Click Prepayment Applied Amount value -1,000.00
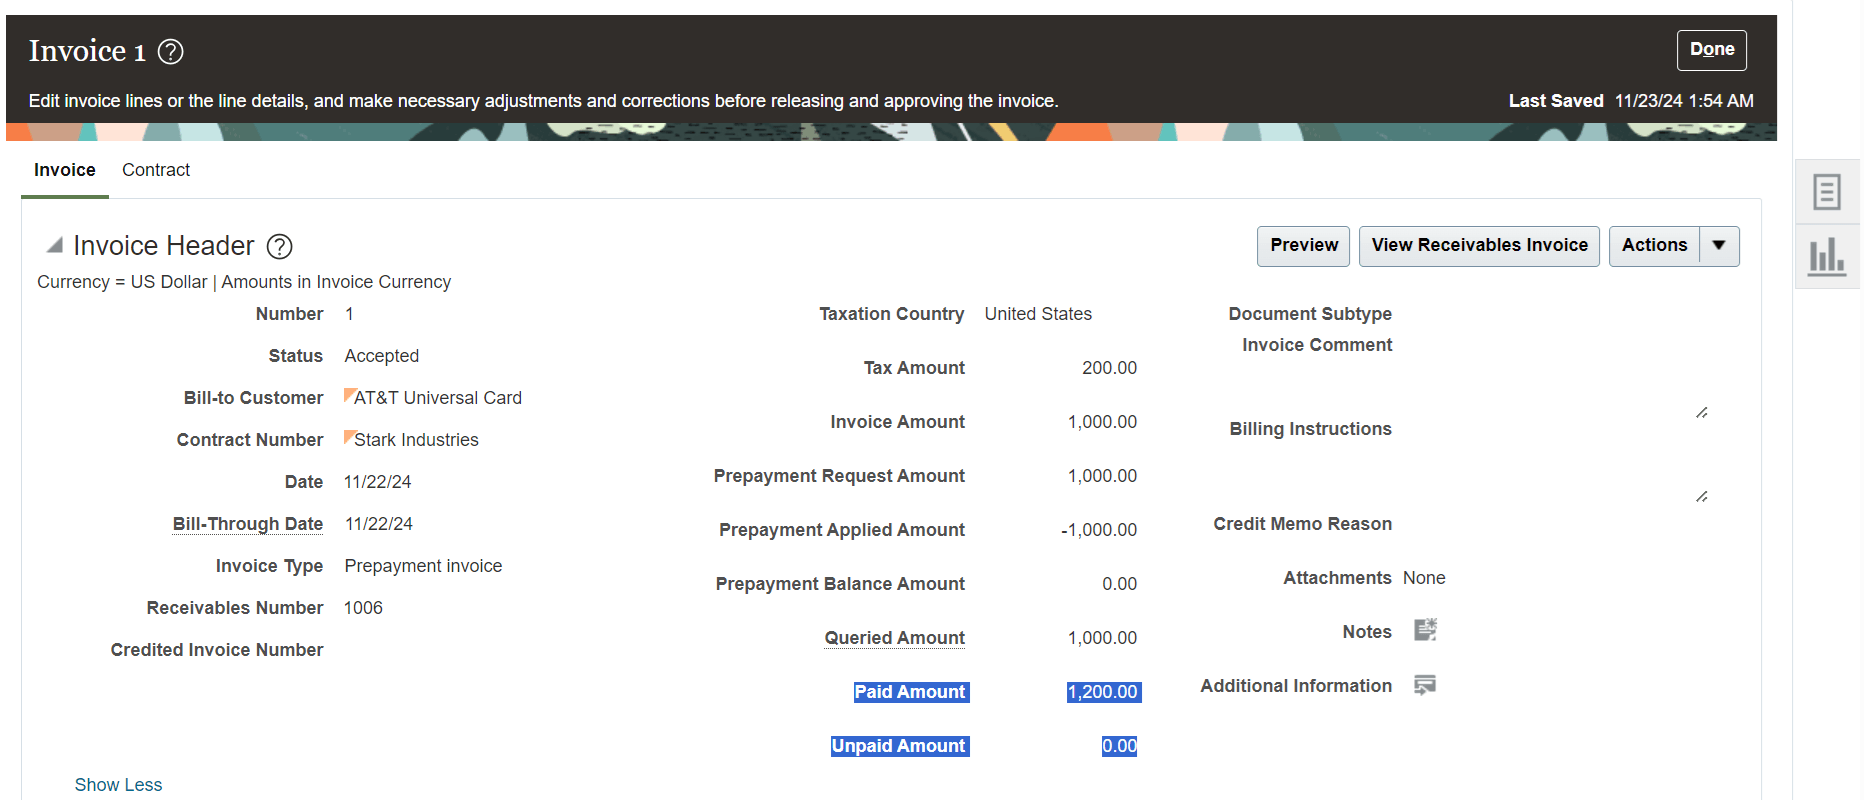1864x810 pixels. click(x=1099, y=530)
